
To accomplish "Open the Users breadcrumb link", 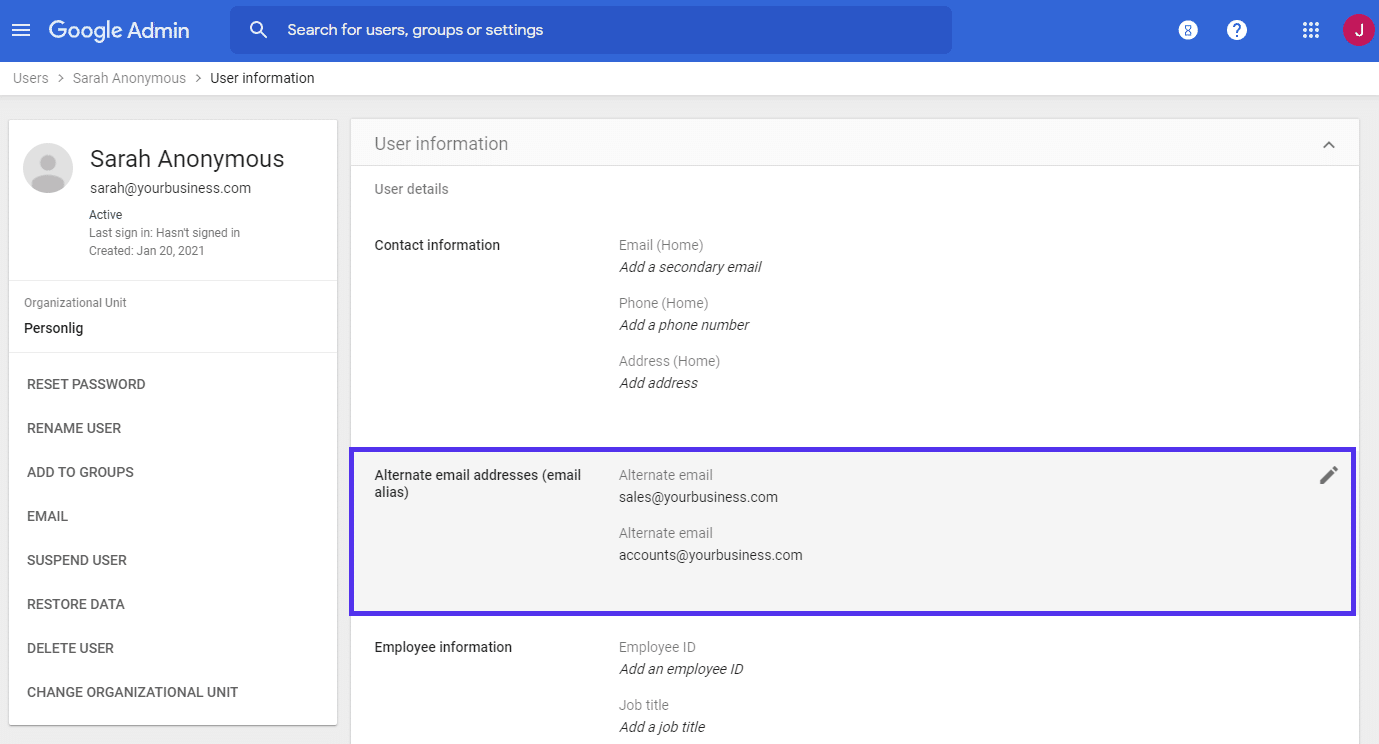I will [30, 77].
